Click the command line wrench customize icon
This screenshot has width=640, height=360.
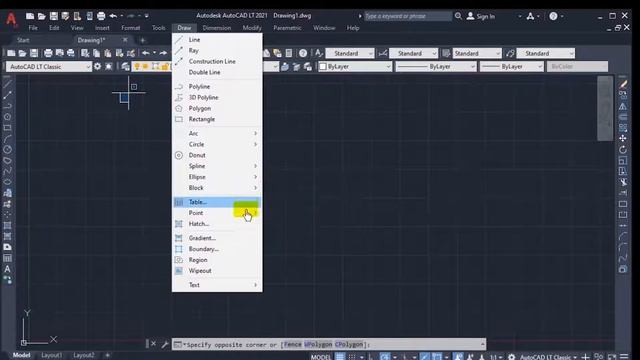[164, 344]
